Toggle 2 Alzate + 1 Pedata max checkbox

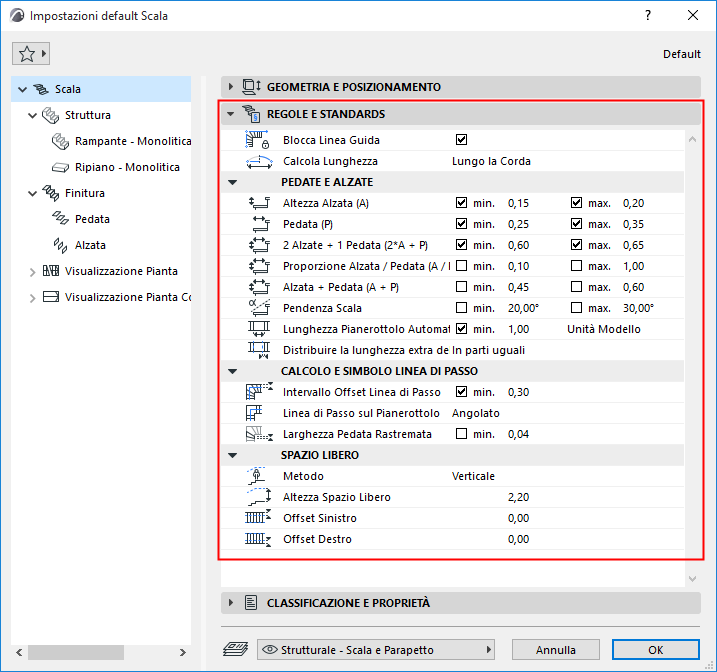(x=576, y=245)
